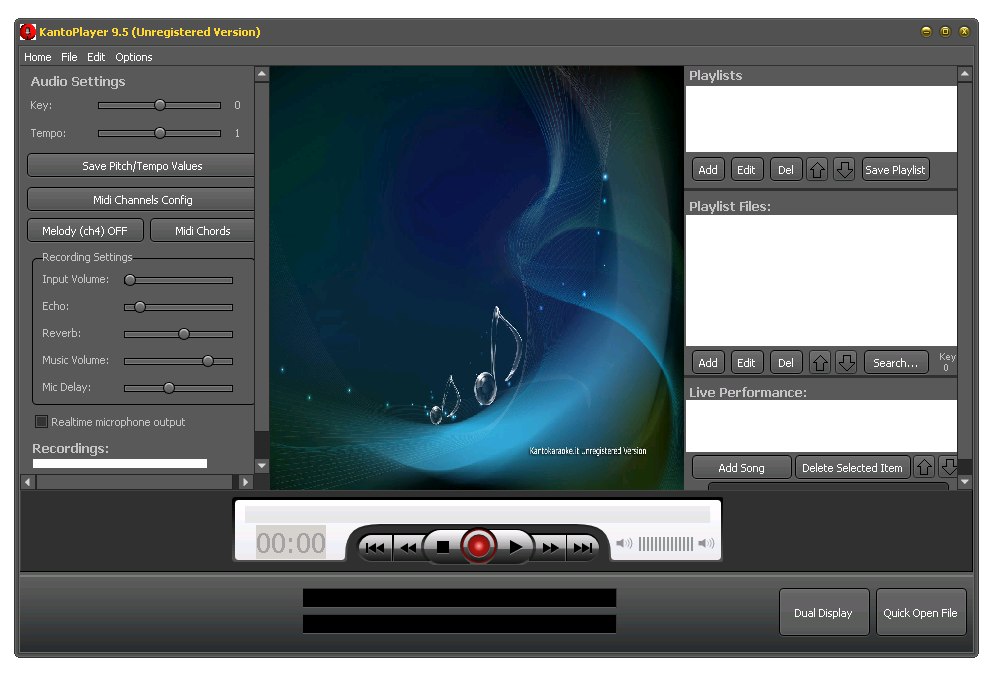Open the Edit menu

(96, 57)
